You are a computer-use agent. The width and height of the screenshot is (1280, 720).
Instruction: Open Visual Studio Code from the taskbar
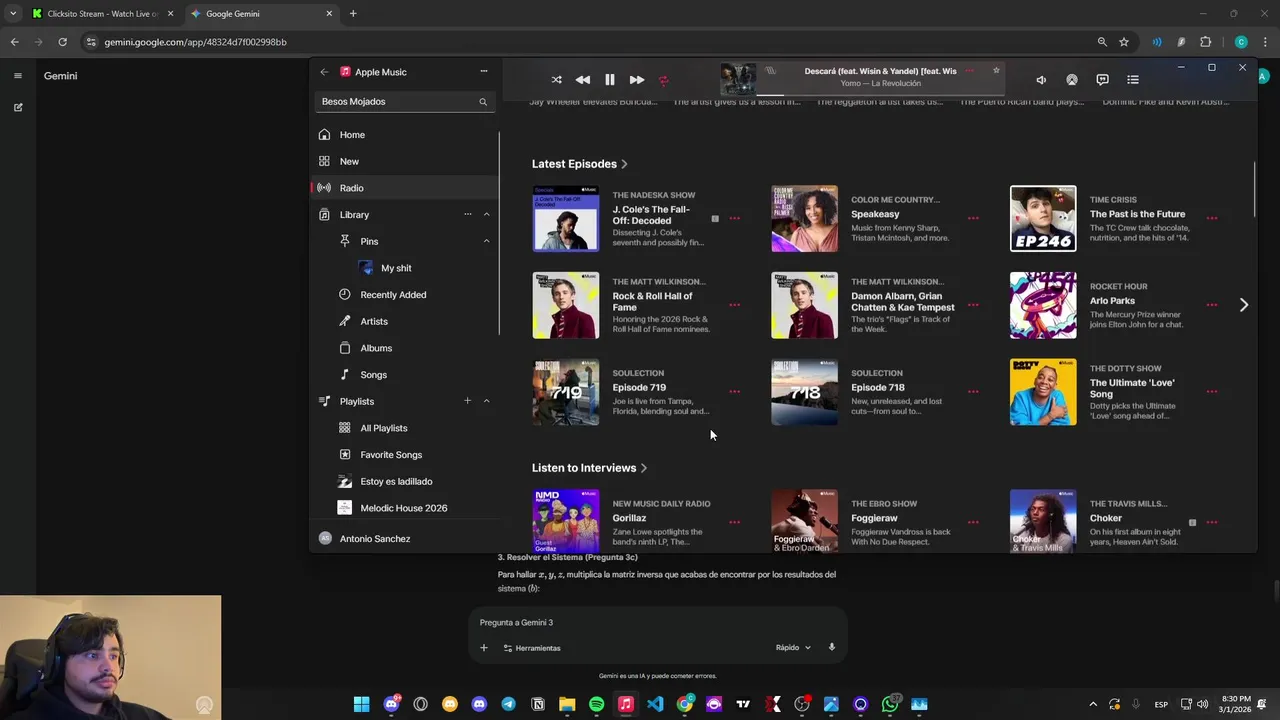coord(655,704)
